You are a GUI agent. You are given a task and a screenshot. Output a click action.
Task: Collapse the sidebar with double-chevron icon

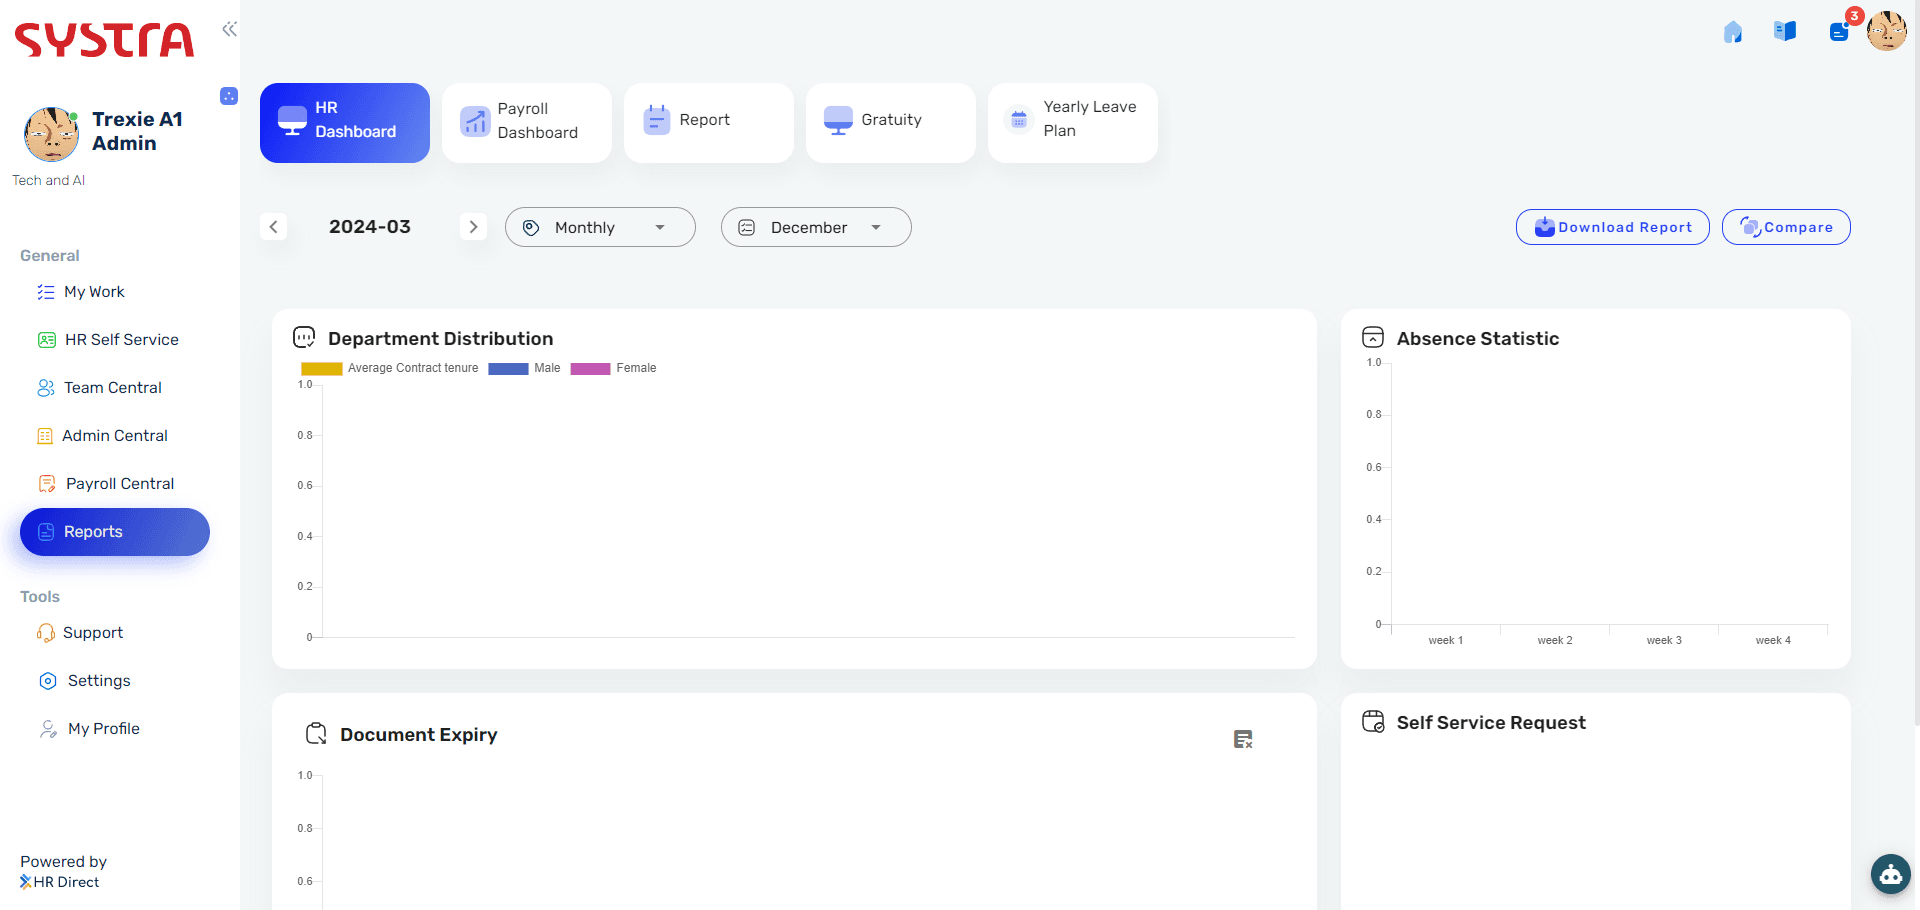point(229,29)
